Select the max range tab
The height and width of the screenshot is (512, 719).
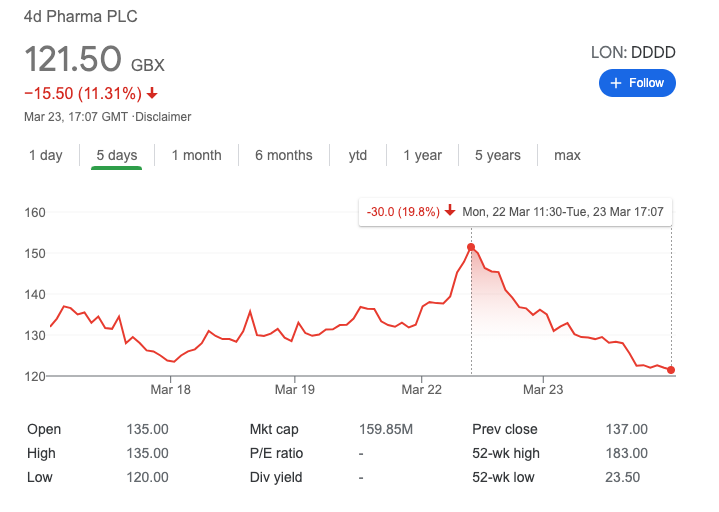pos(567,155)
